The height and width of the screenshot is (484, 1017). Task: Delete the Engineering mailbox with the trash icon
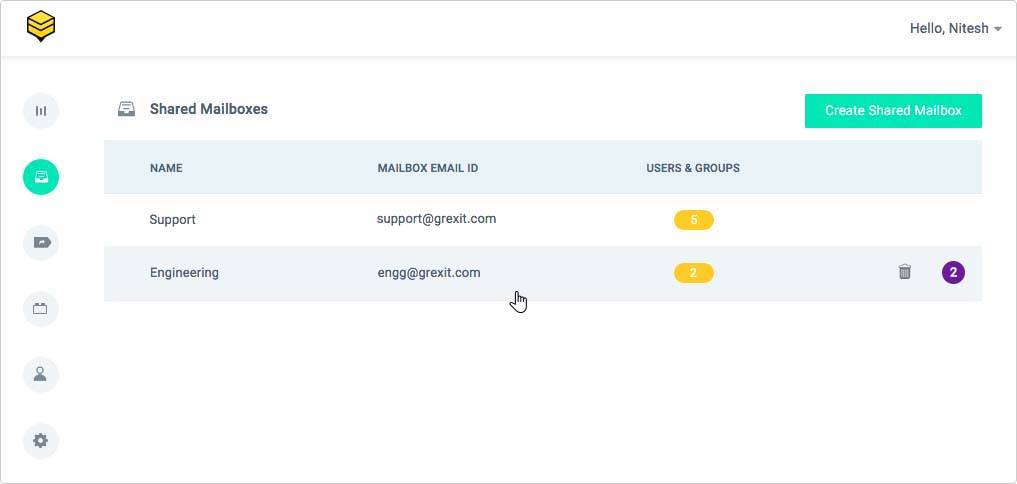(x=905, y=272)
